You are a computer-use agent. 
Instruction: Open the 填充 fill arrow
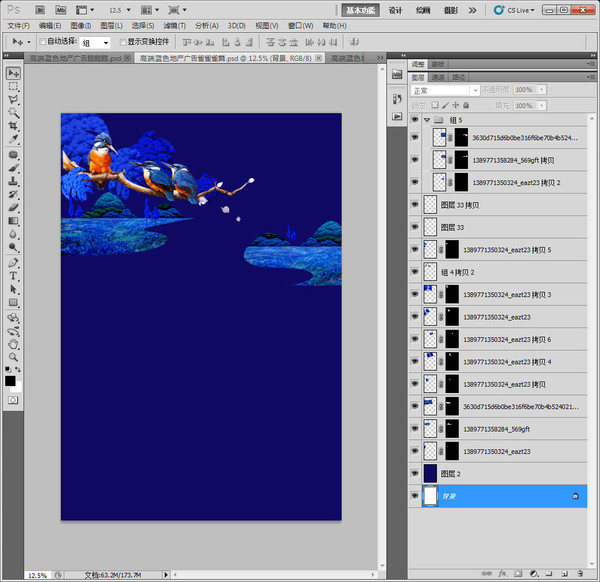[x=542, y=105]
